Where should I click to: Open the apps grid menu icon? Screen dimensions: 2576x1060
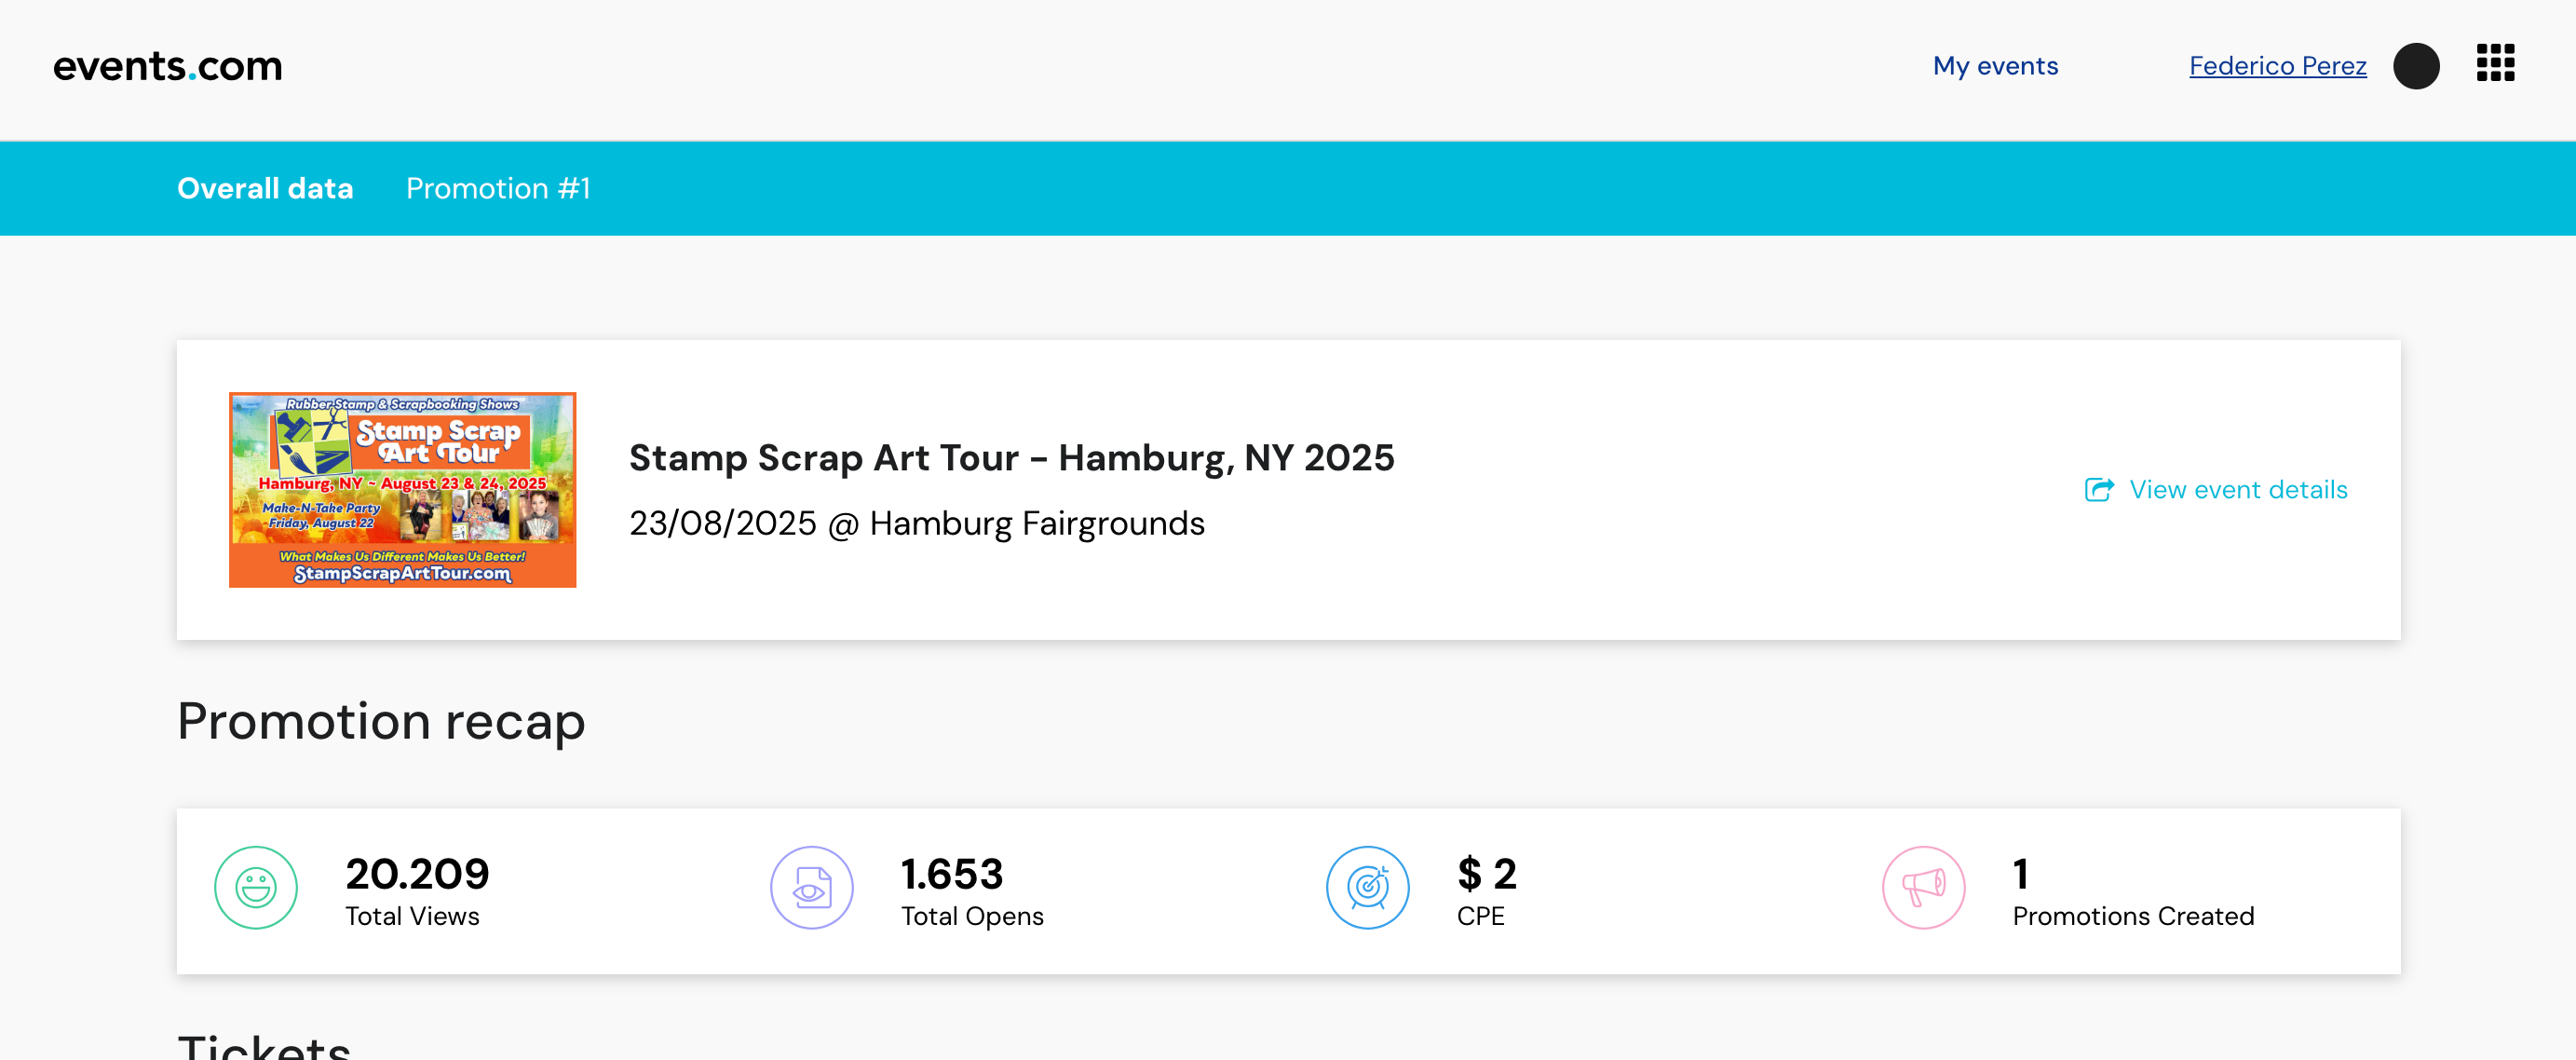[x=2495, y=64]
